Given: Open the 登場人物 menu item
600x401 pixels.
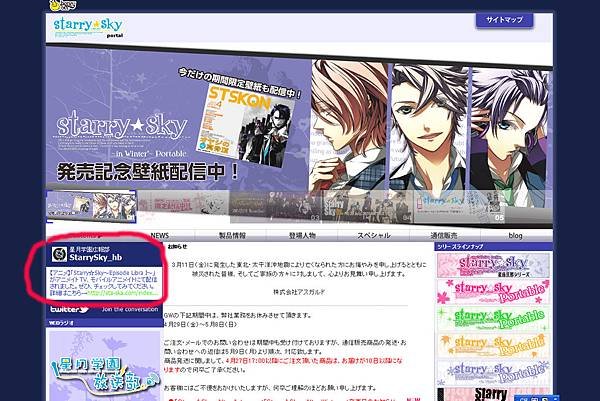Looking at the screenshot, I should [x=302, y=235].
